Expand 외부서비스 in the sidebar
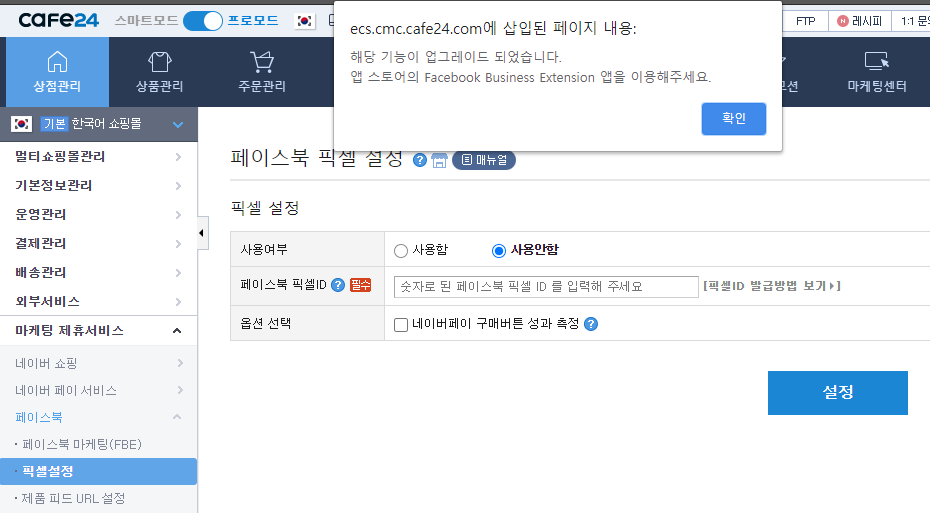Viewport: 930px width, 513px height. click(98, 301)
